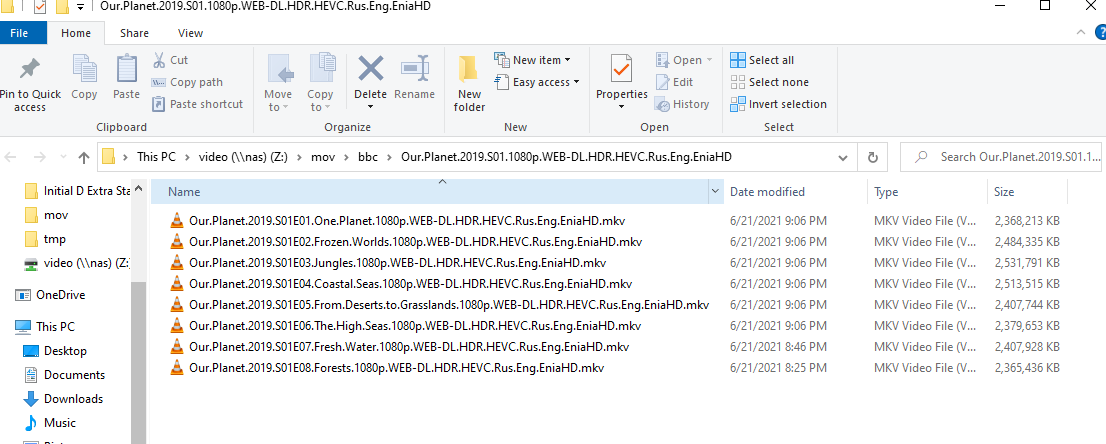Show recent locations dropdown
The image size is (1106, 444).
(x=64, y=157)
